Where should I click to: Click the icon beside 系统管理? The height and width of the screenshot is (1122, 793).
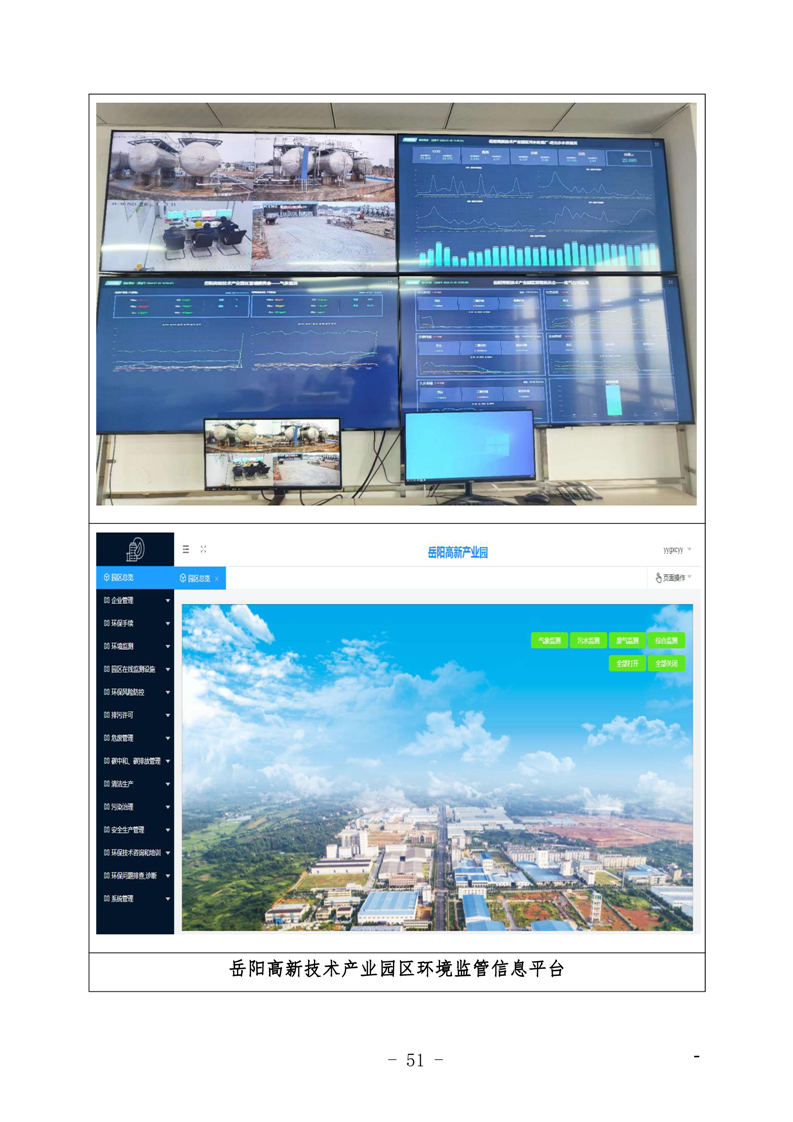click(106, 899)
